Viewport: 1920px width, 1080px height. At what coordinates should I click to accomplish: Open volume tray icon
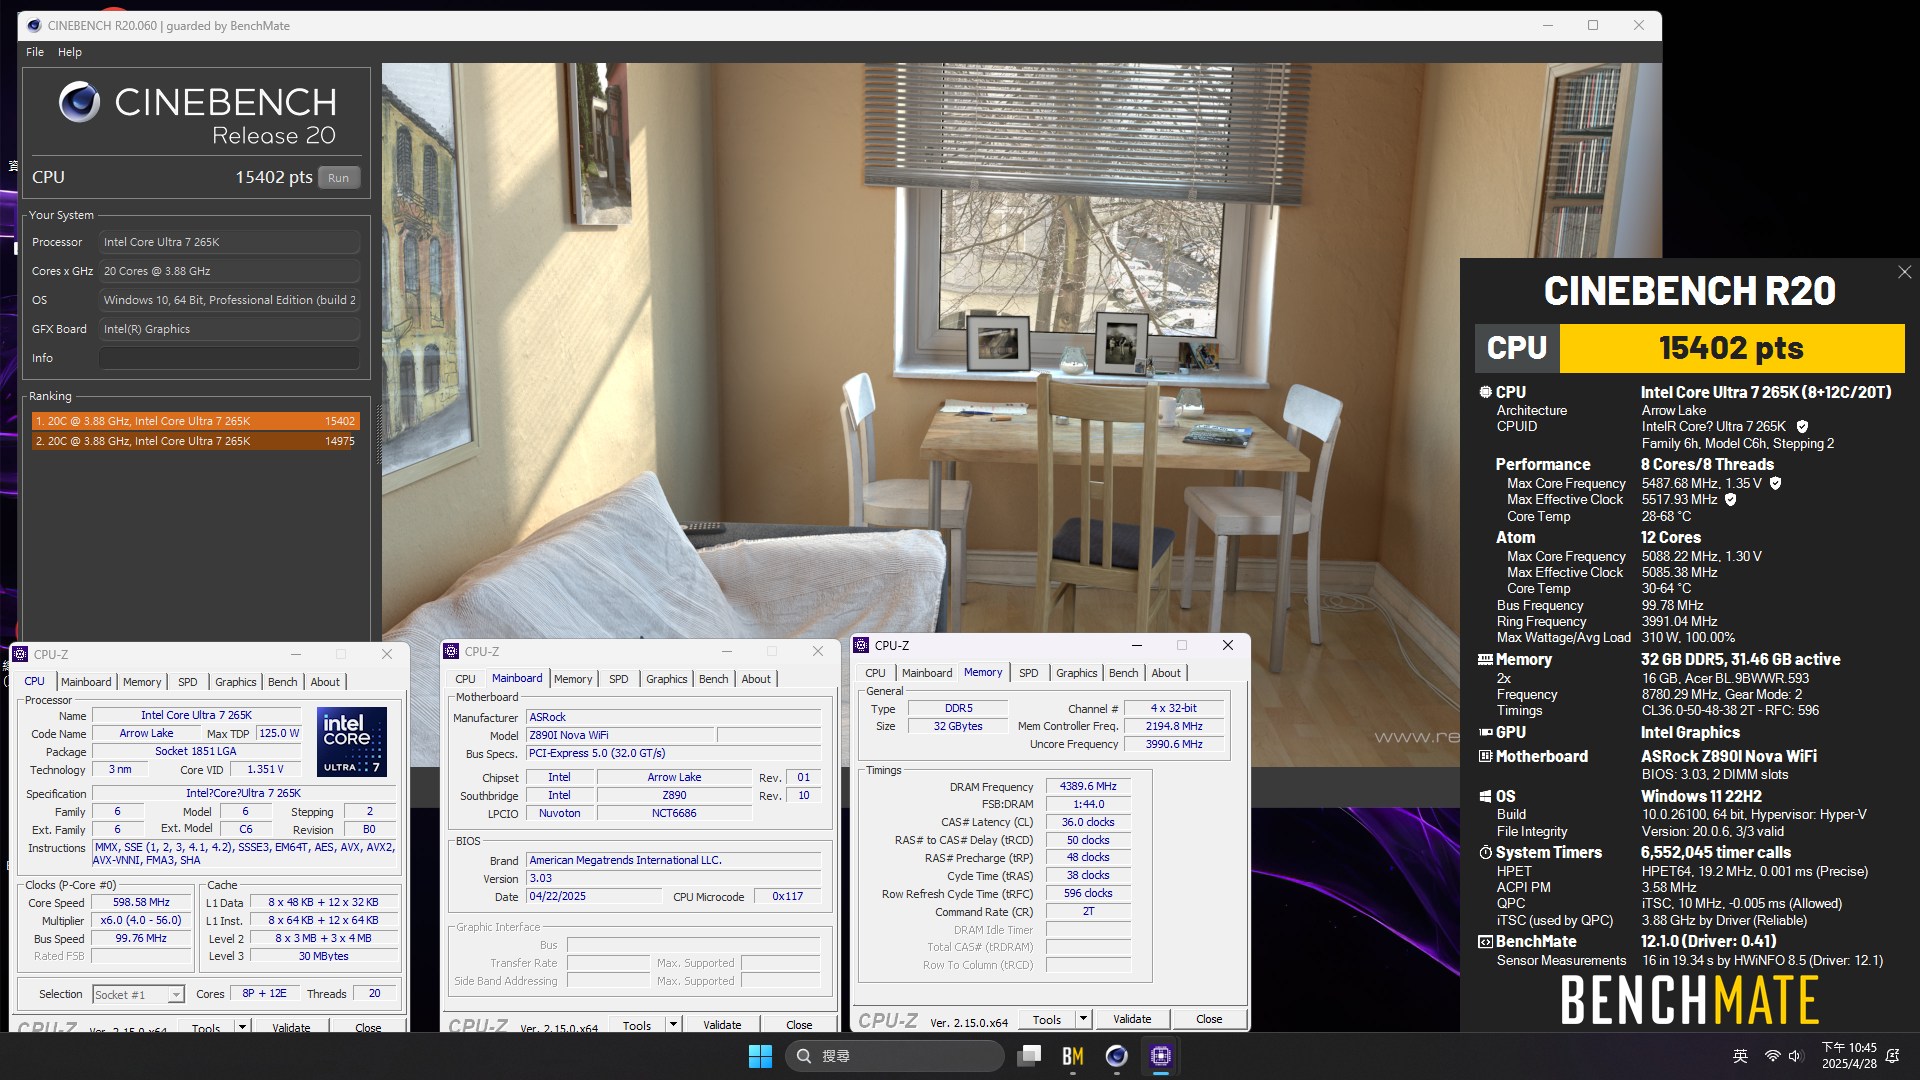[1795, 1056]
